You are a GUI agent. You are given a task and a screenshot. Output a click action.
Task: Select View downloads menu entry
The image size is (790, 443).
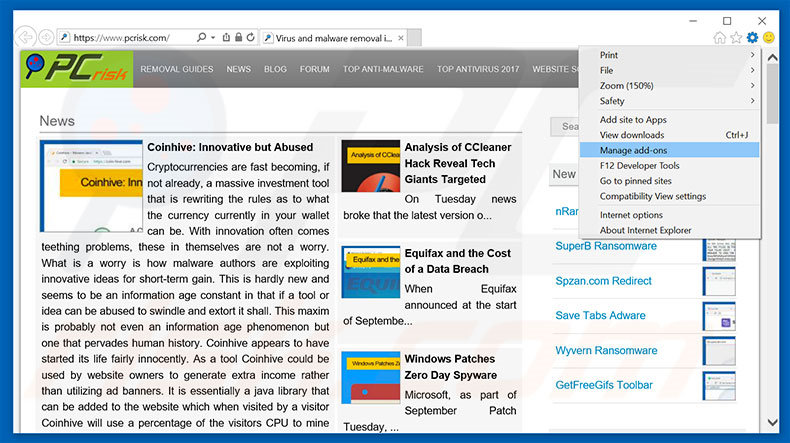pyautogui.click(x=669, y=135)
